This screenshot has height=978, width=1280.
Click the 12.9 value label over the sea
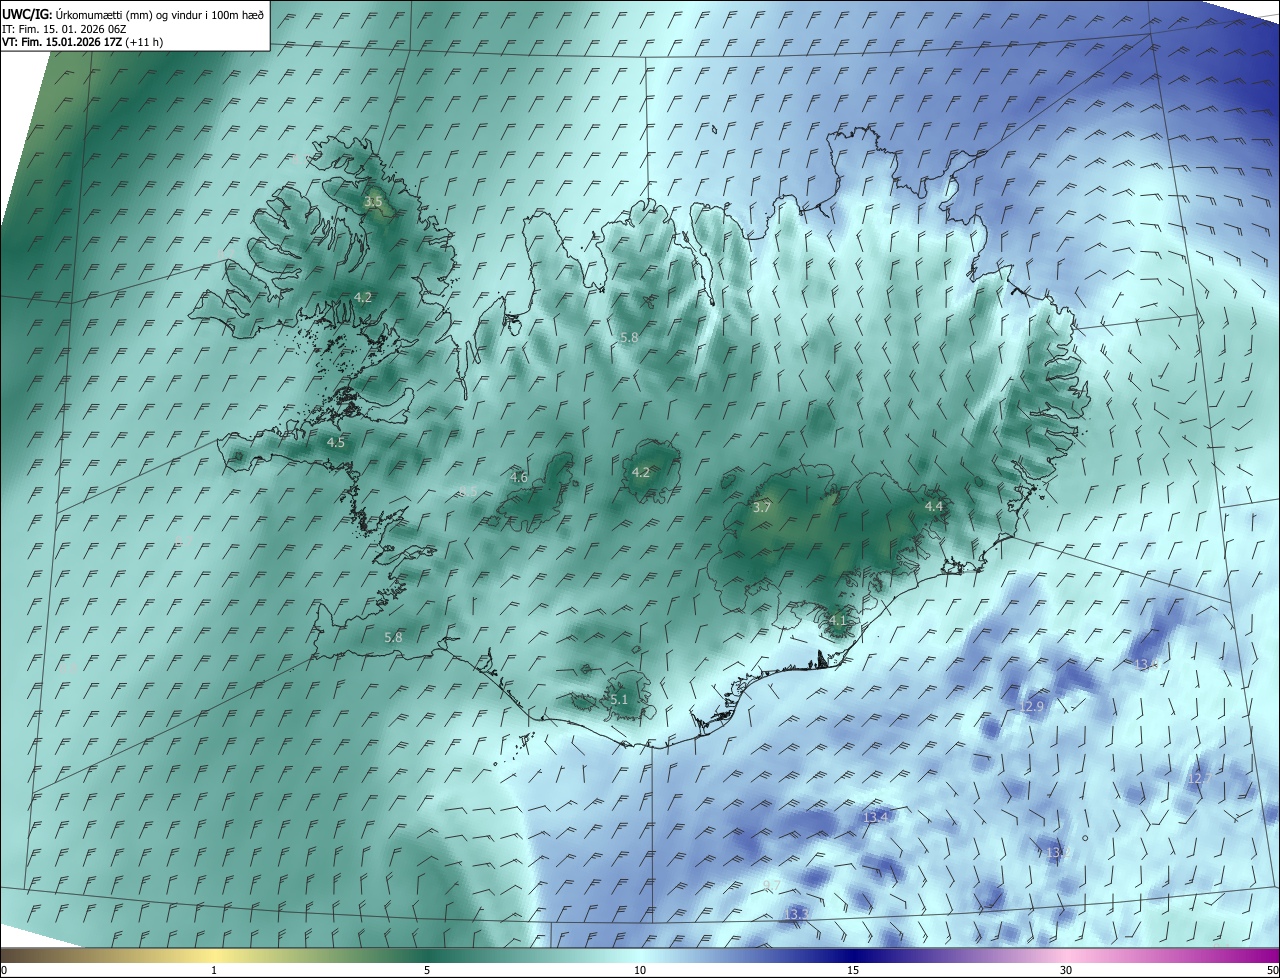(x=1031, y=707)
